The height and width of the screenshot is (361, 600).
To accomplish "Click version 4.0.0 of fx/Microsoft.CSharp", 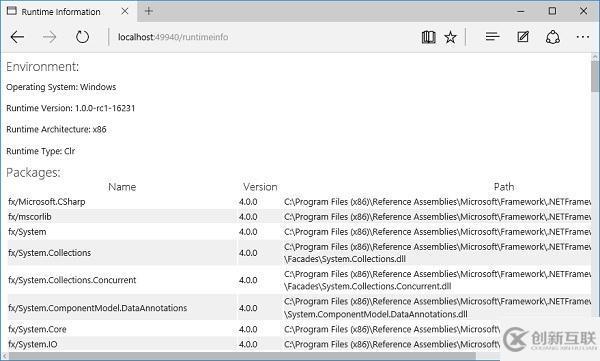I will [x=248, y=202].
